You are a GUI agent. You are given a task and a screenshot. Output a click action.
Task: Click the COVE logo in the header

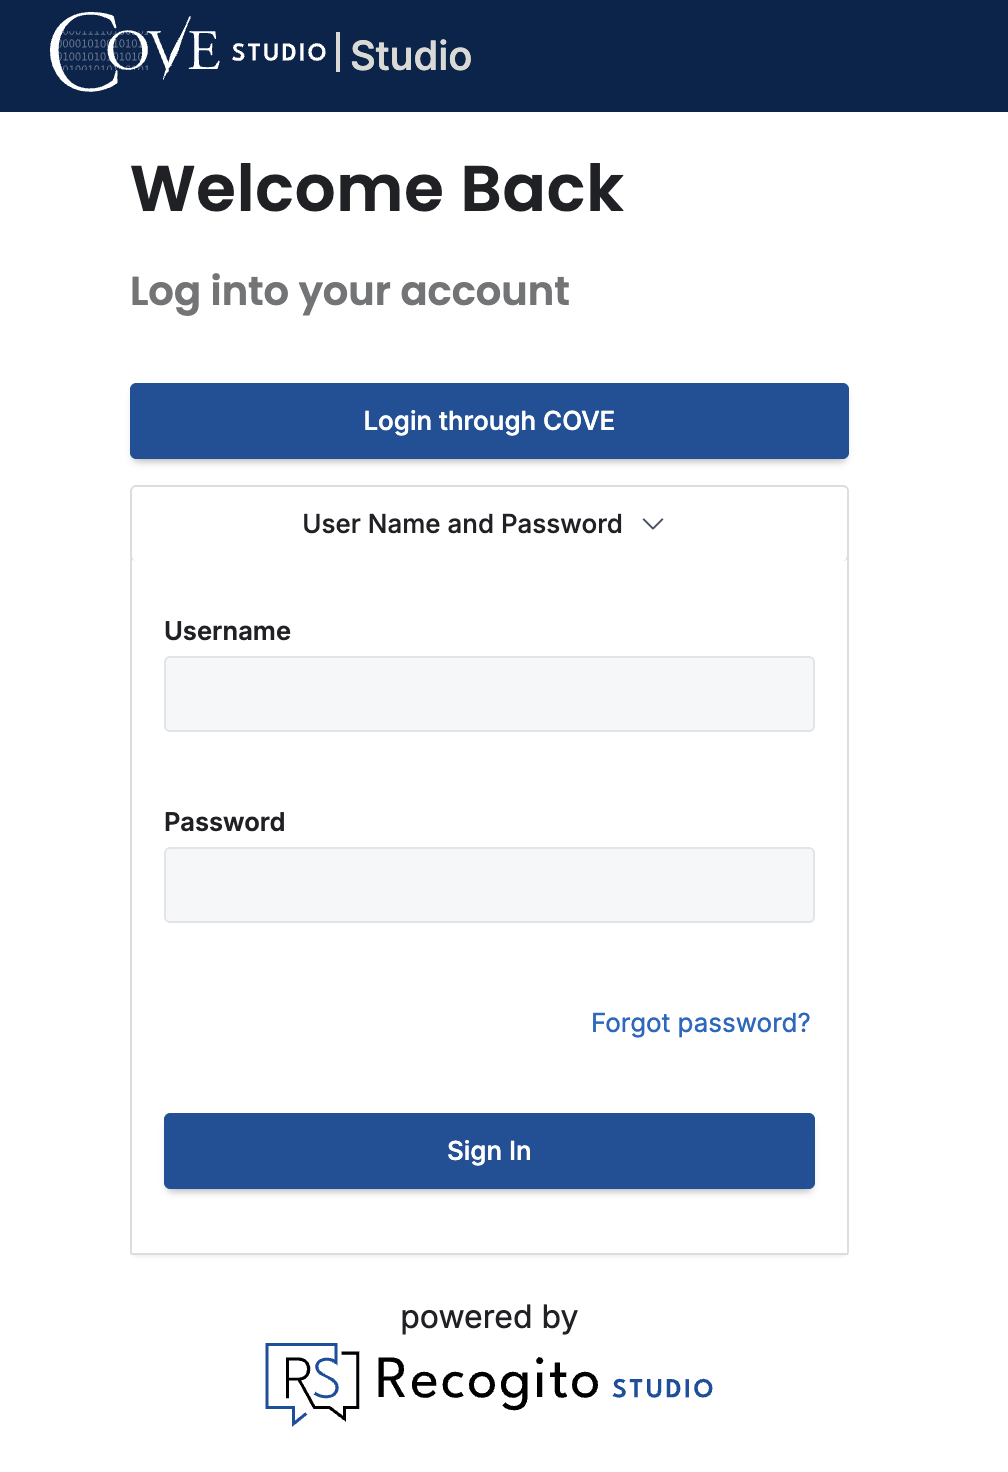(x=133, y=51)
